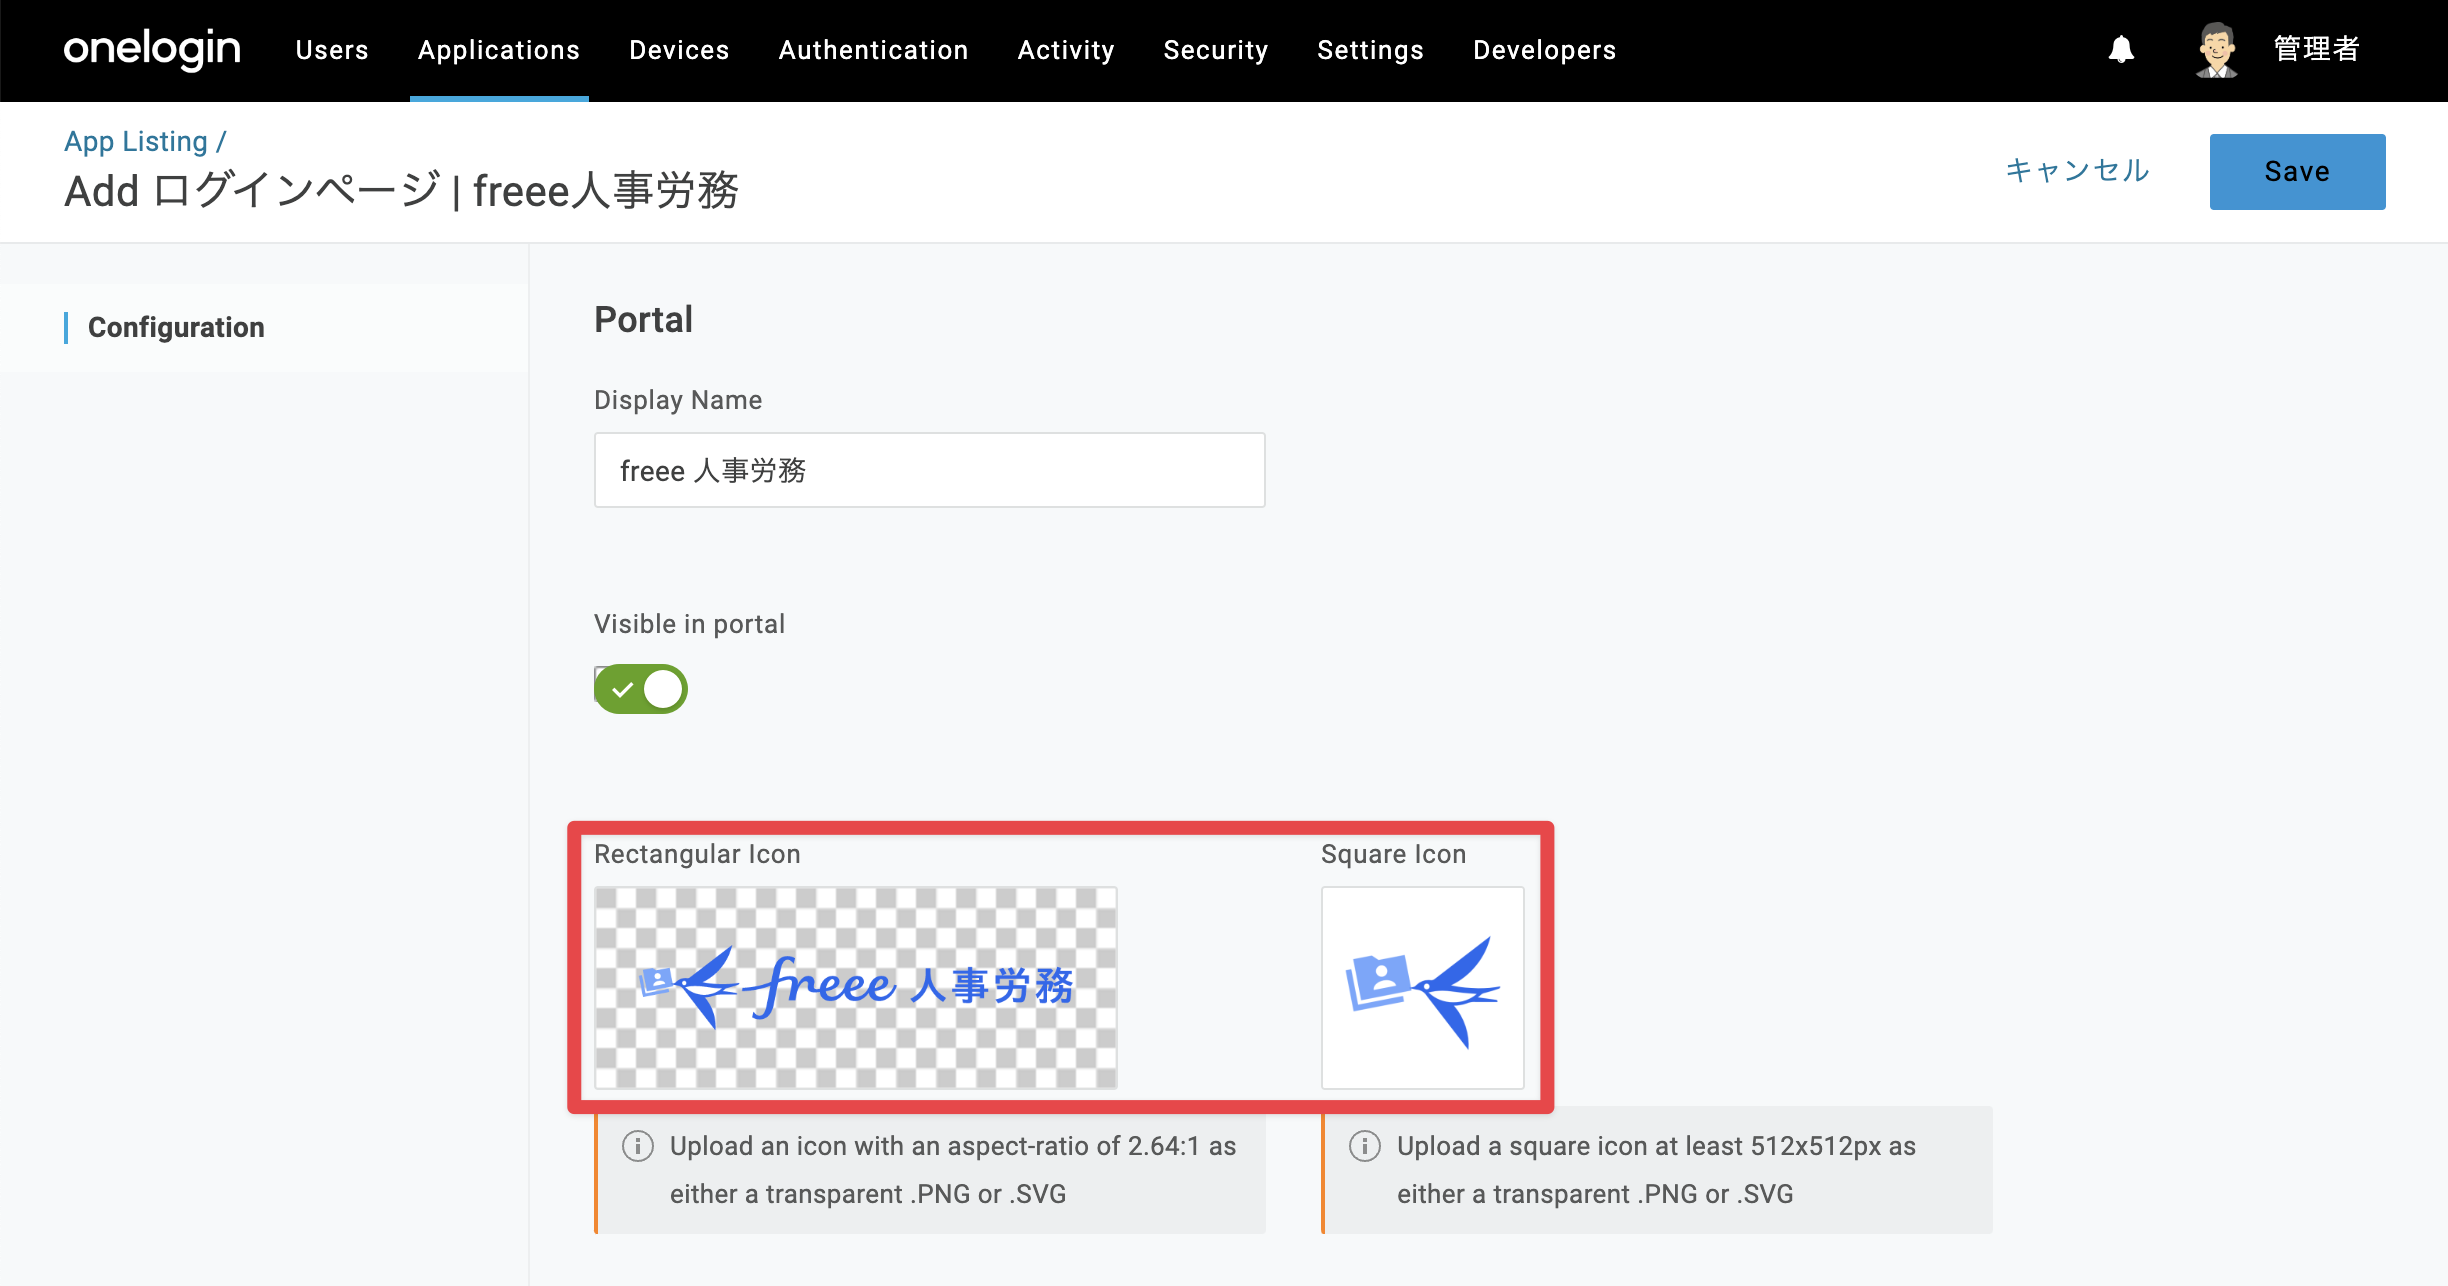Click the admin user avatar

[2217, 50]
